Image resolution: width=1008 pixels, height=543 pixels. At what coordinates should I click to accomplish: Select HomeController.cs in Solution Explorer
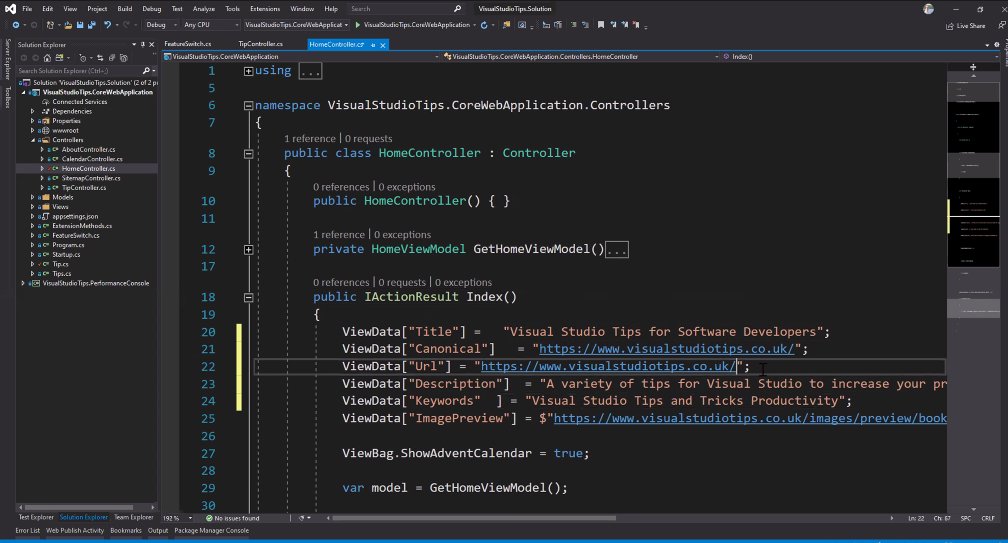point(88,168)
